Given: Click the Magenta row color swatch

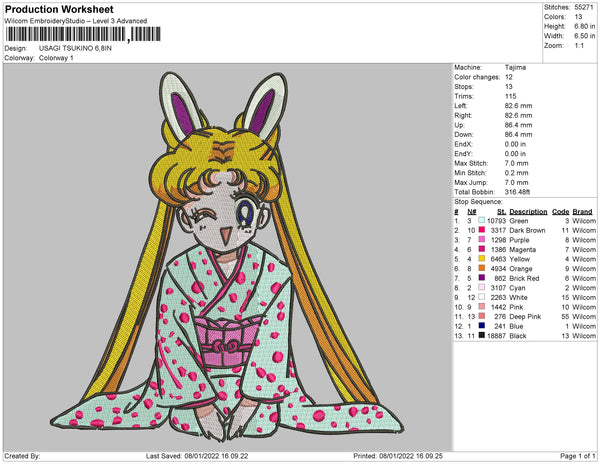Looking at the screenshot, I should [x=481, y=249].
